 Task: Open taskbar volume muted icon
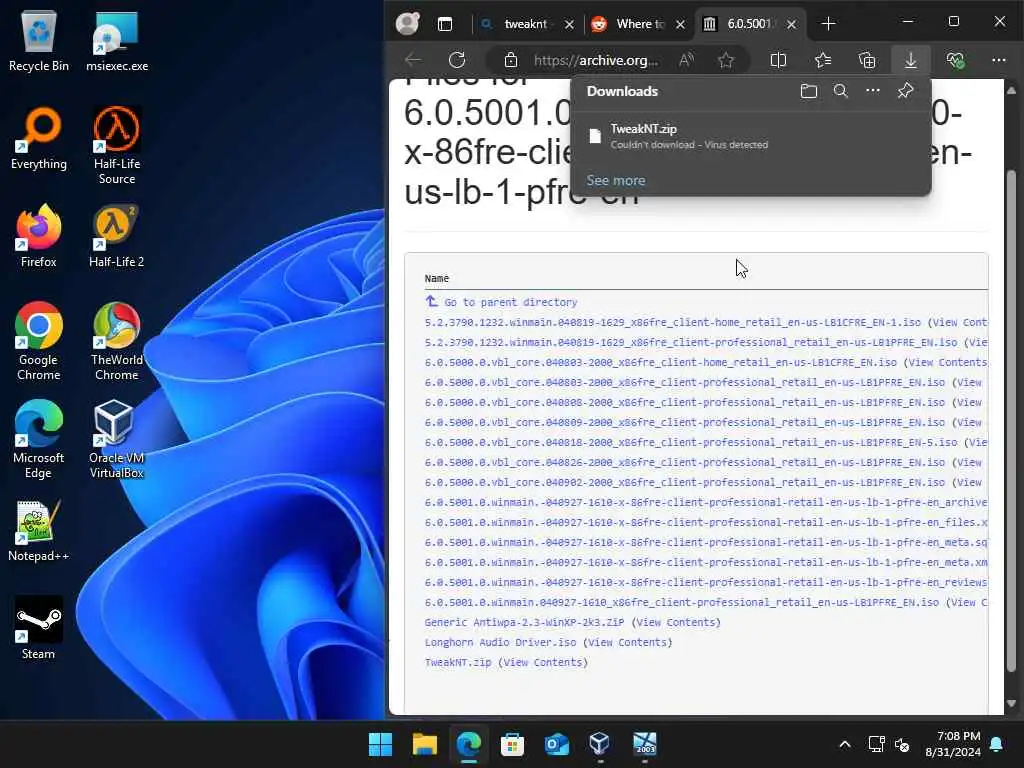(x=903, y=744)
